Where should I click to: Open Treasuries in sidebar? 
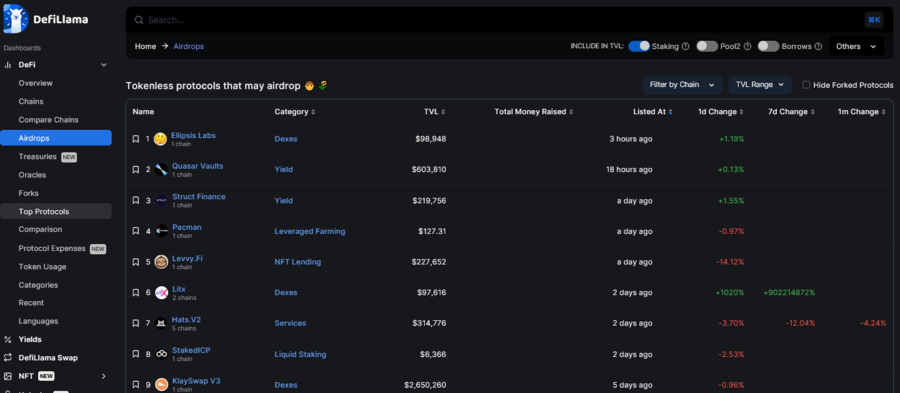pyautogui.click(x=37, y=157)
